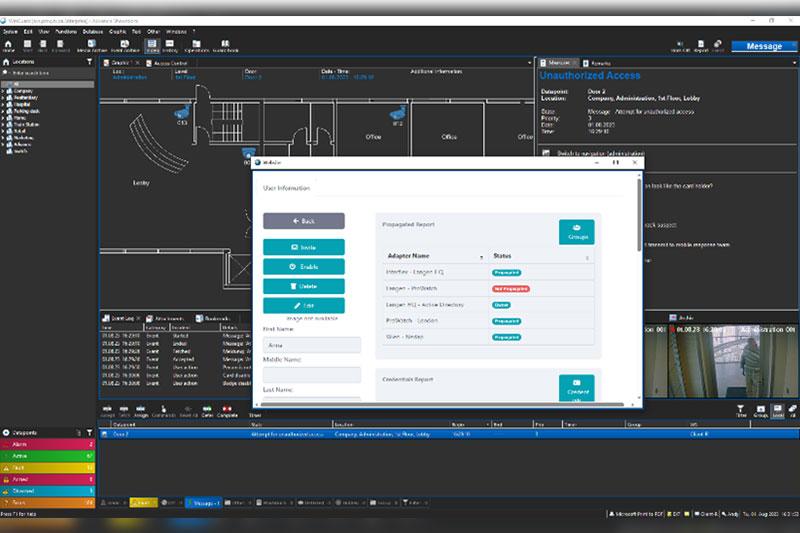Click the Complete icon in message toolbar
The image size is (800, 533).
coord(229,411)
